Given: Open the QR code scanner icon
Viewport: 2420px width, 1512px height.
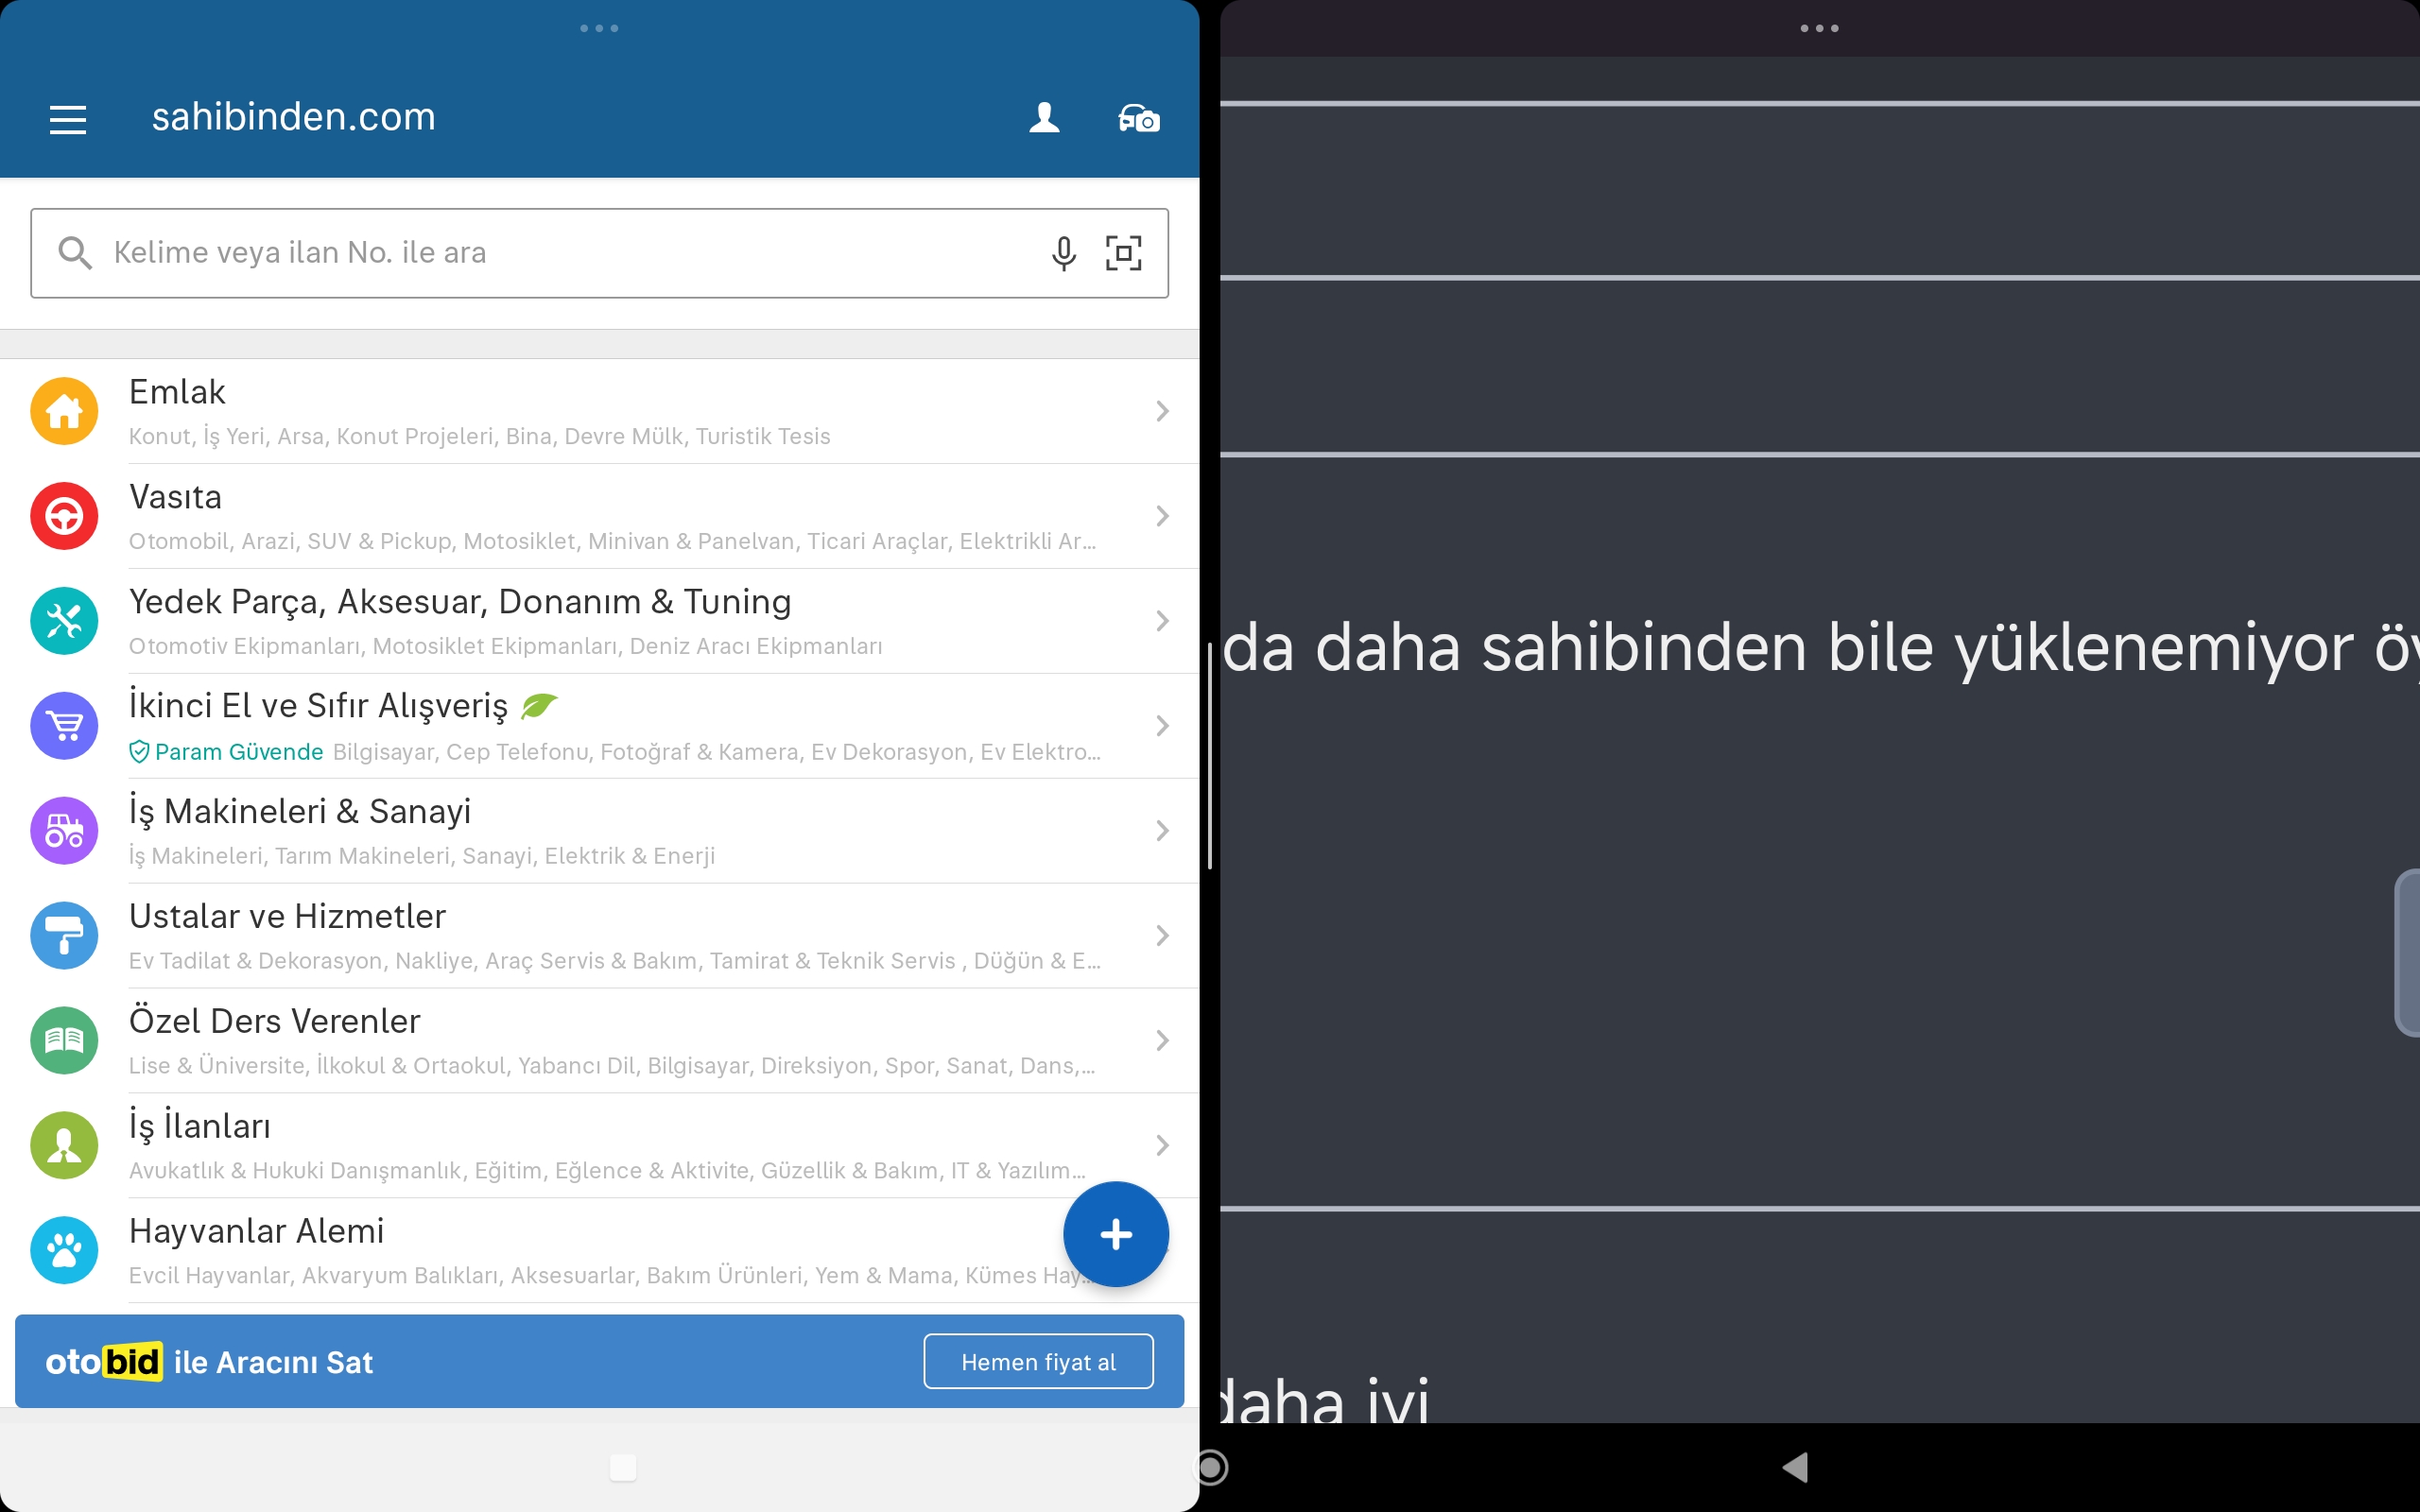Looking at the screenshot, I should pos(1124,253).
